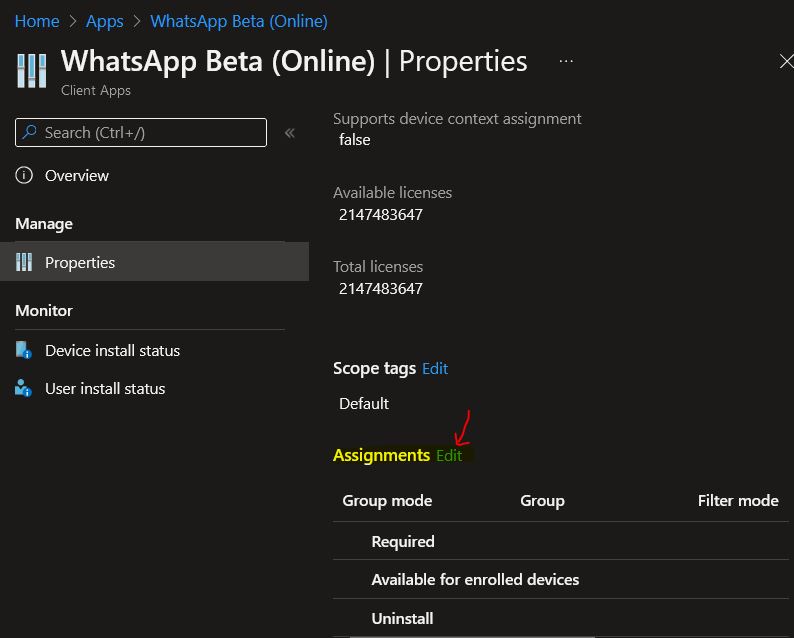794x638 pixels.
Task: Click the Default scope tag value
Action: tap(364, 404)
